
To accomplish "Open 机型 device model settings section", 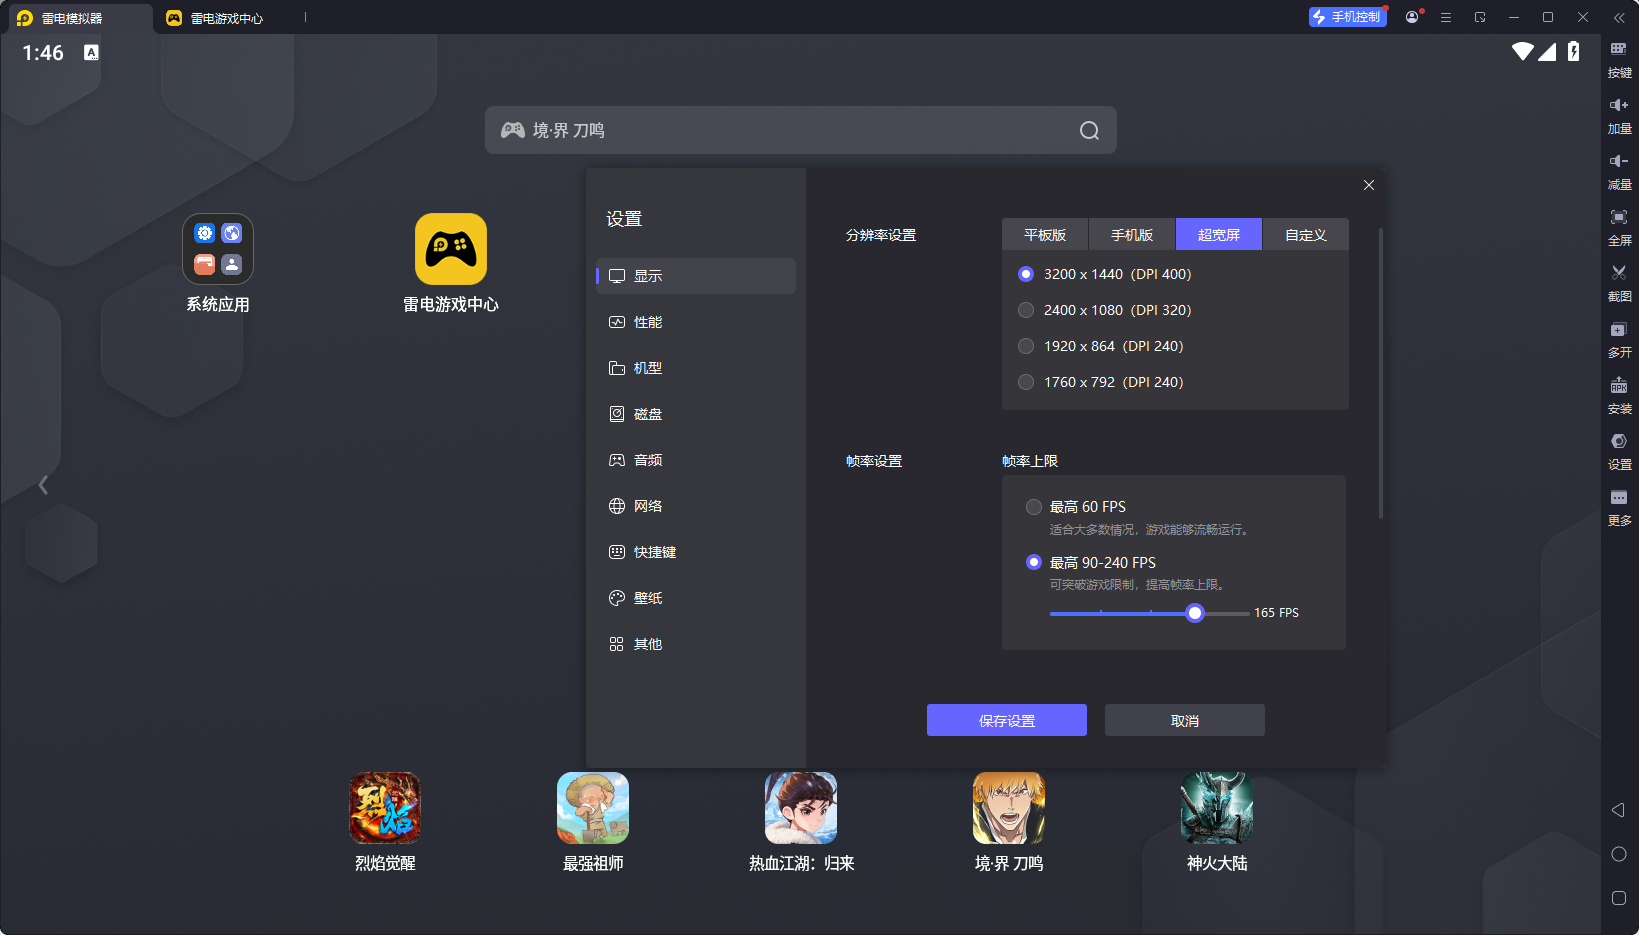I will coord(696,368).
